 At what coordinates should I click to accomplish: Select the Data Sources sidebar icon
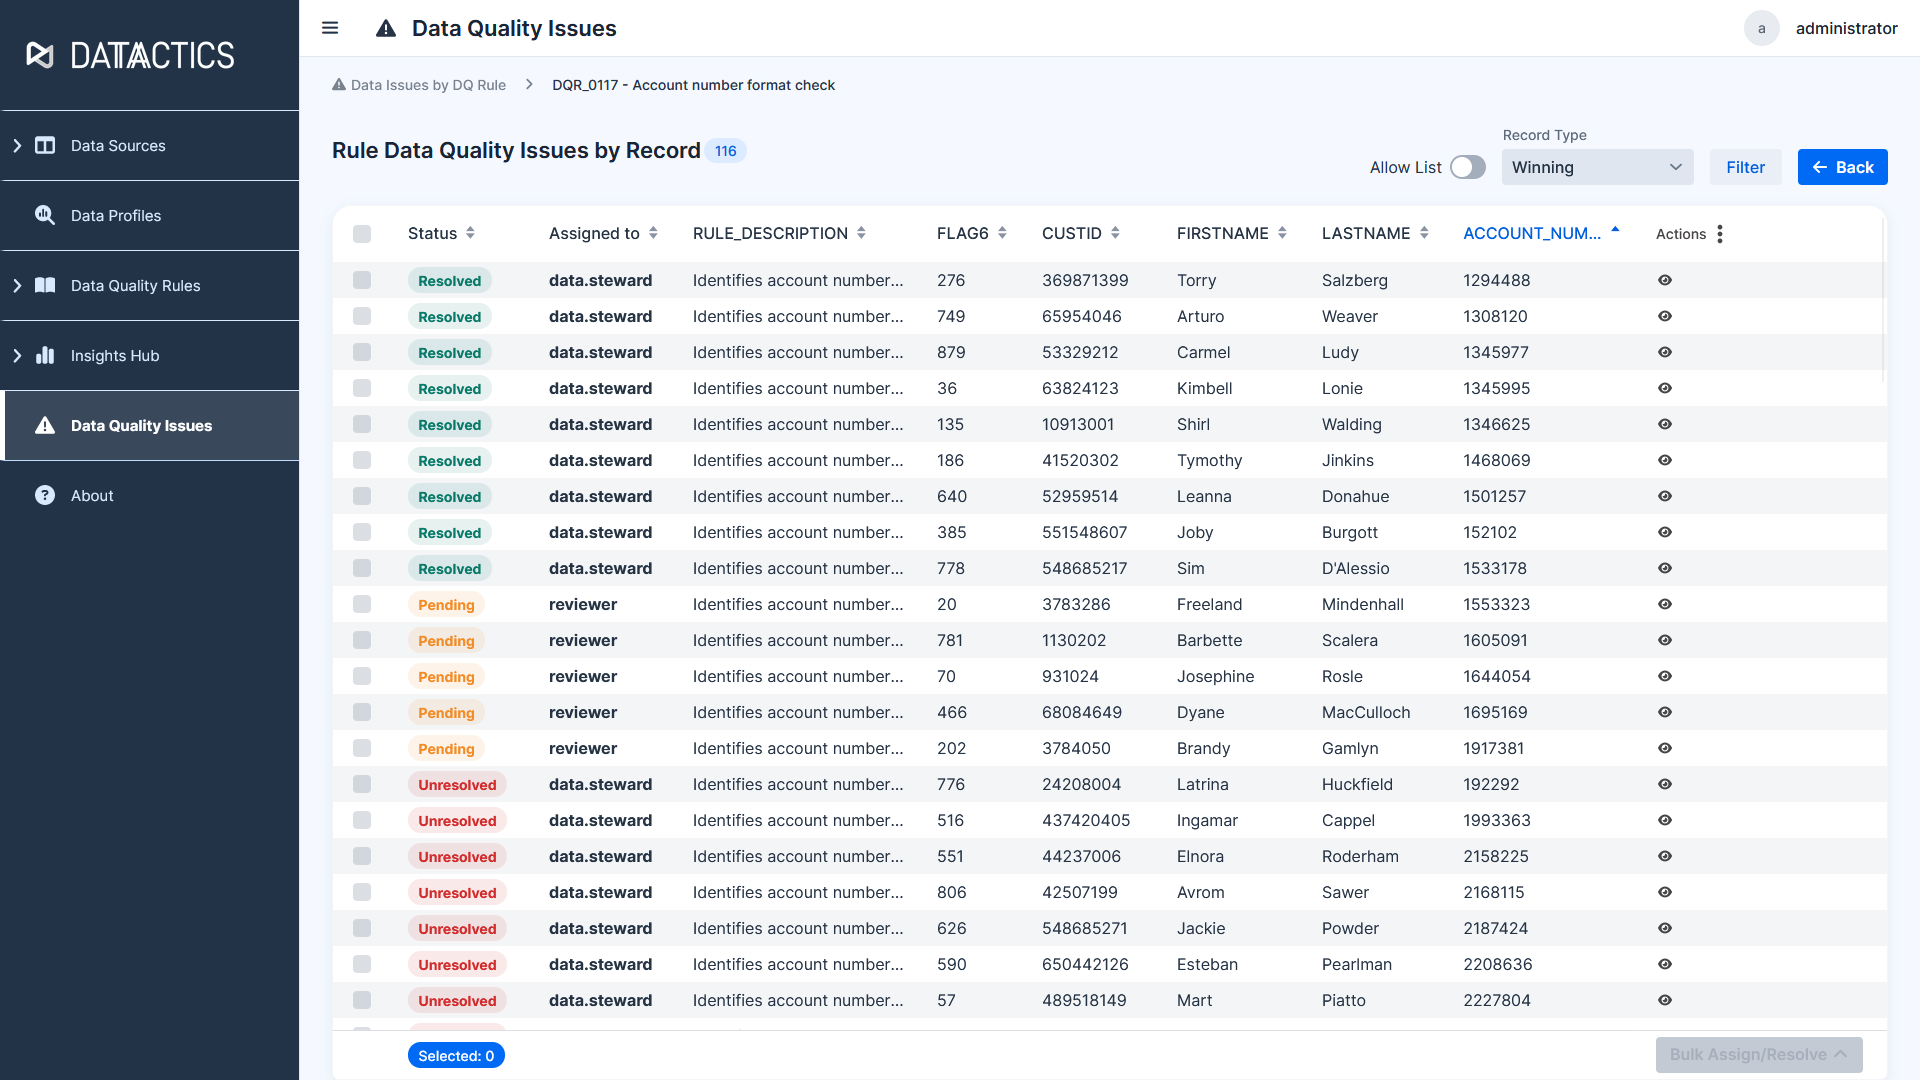46,145
